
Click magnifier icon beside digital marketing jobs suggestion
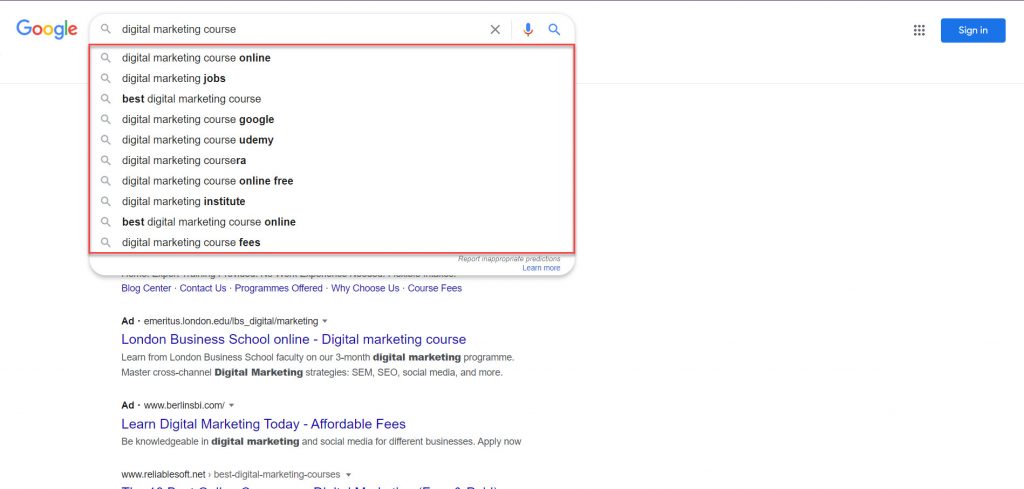pyautogui.click(x=106, y=78)
